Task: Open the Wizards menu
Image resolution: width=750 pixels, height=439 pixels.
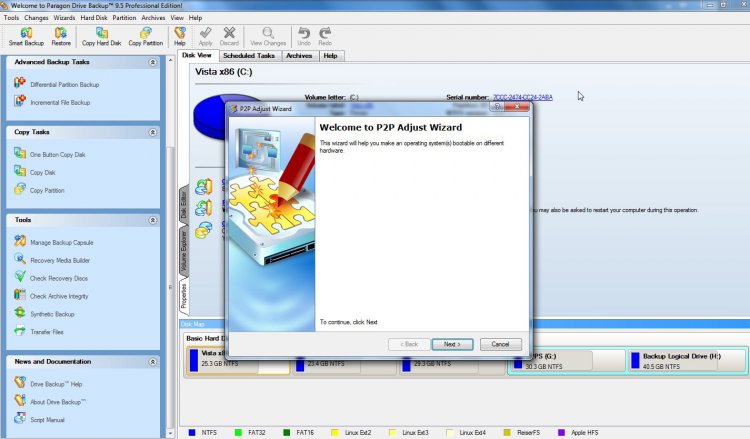Action: 64,18
